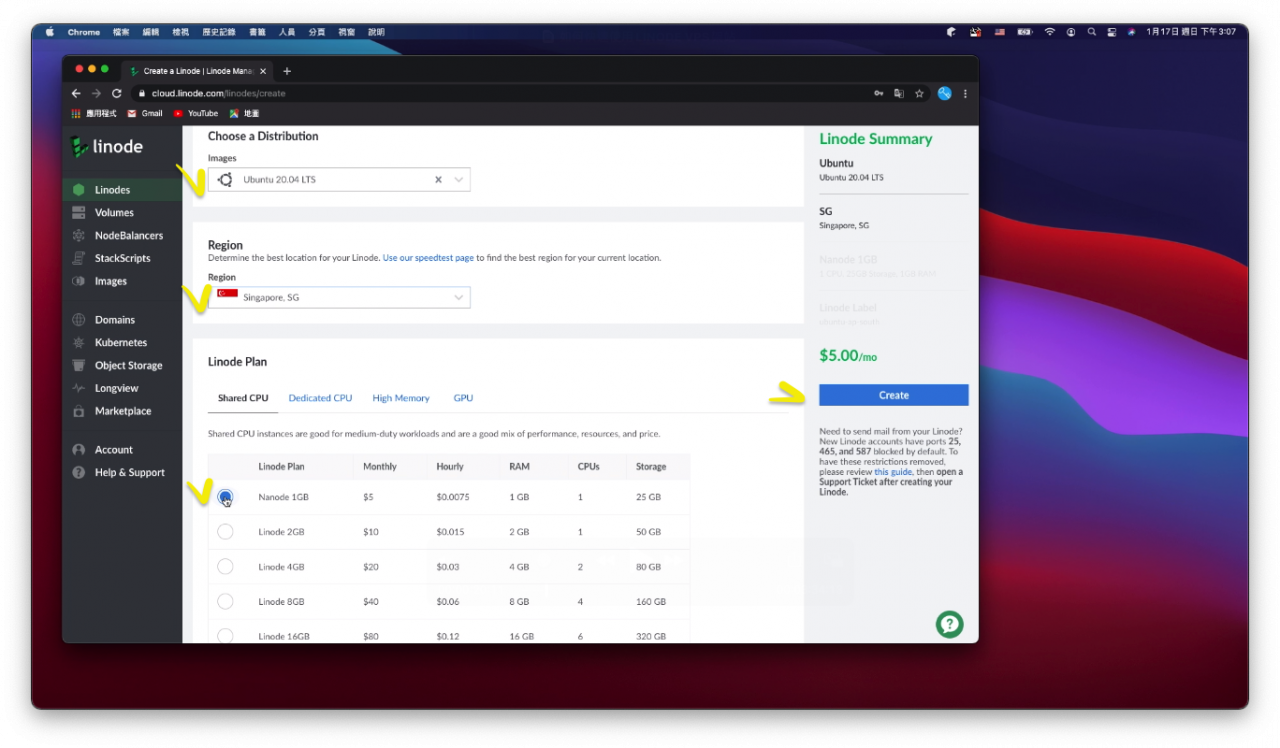Open the Images sidebar entry
1280x748 pixels.
pyautogui.click(x=110, y=282)
